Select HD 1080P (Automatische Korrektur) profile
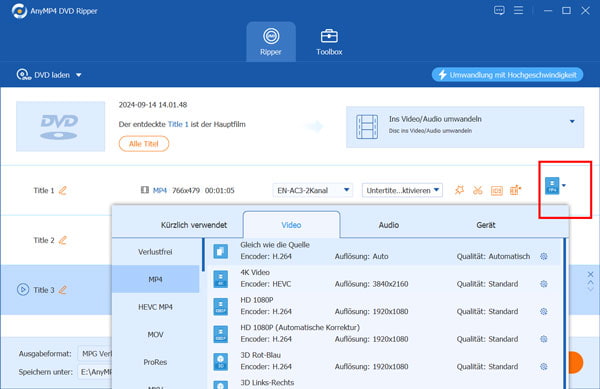The height and width of the screenshot is (389, 600). click(x=384, y=334)
